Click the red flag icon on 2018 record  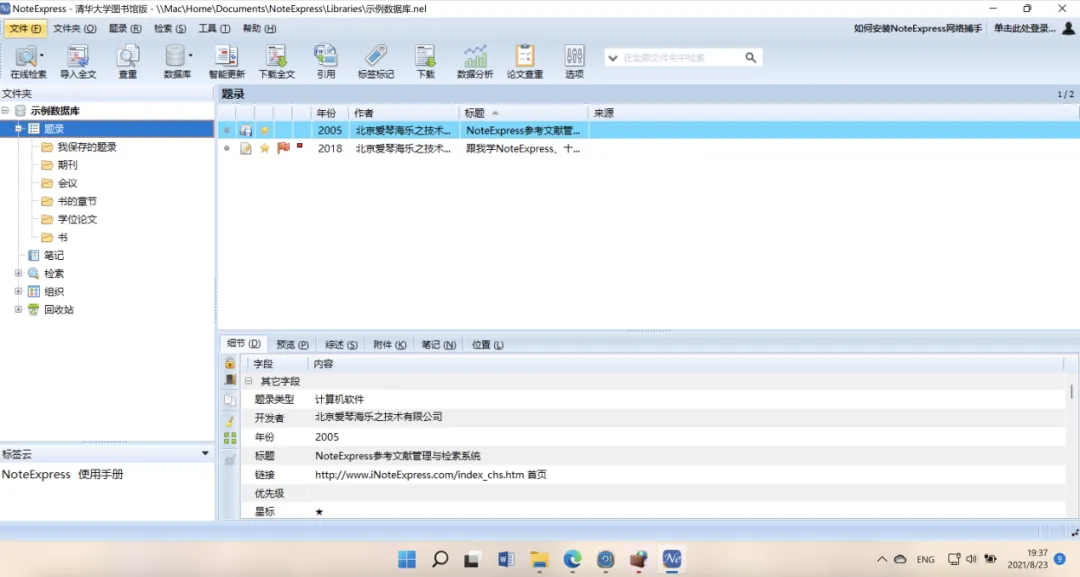coord(283,148)
